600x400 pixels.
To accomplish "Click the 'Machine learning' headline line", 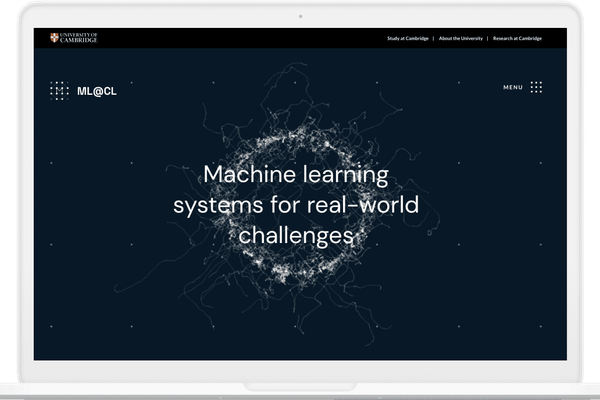I will [295, 175].
